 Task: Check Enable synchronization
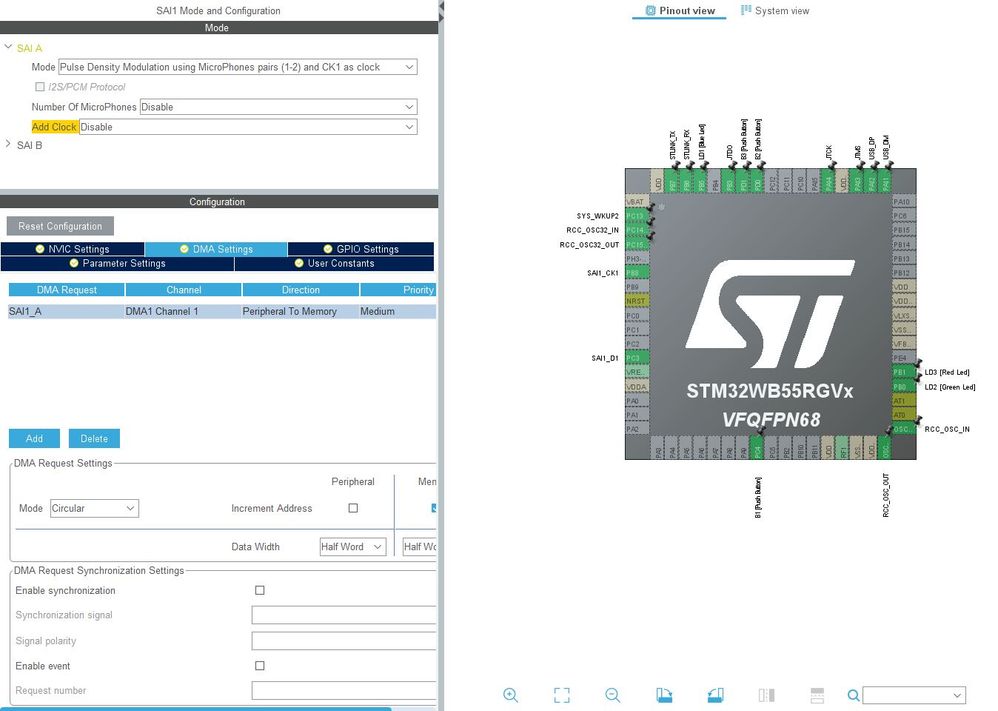tap(260, 590)
